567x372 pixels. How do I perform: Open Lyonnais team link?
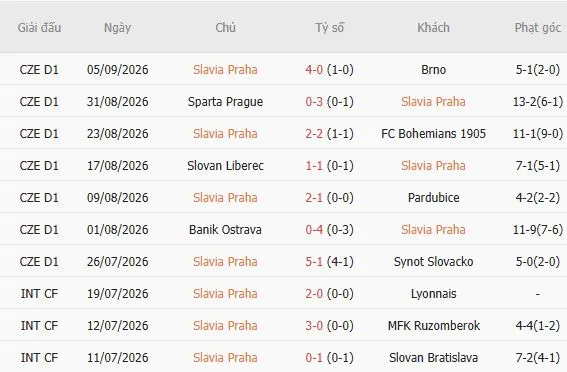click(x=433, y=294)
